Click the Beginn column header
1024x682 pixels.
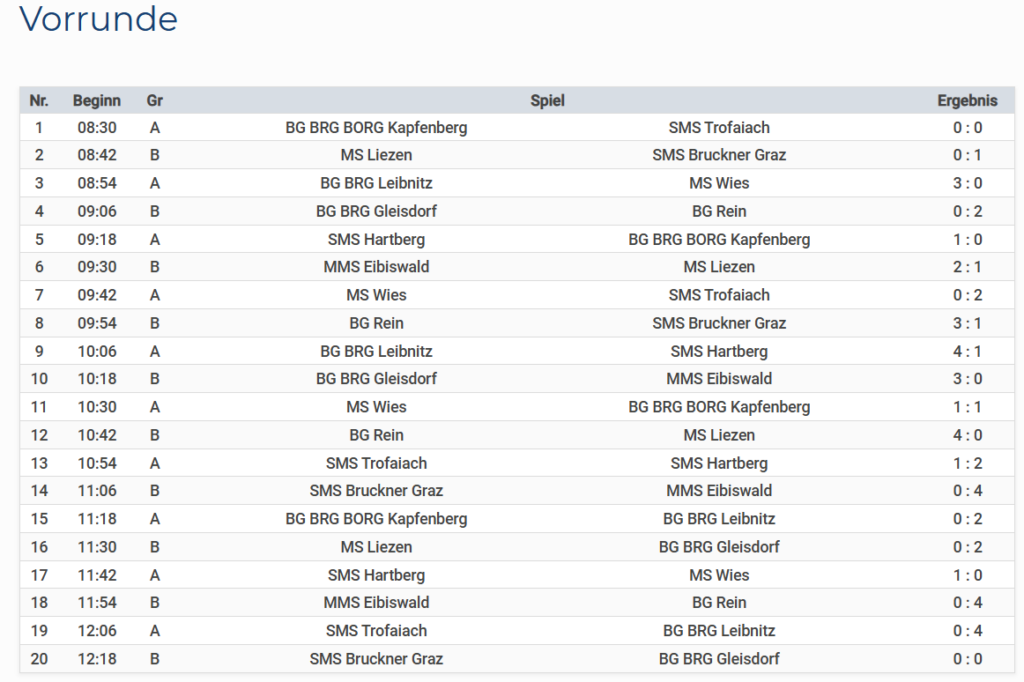tap(97, 100)
